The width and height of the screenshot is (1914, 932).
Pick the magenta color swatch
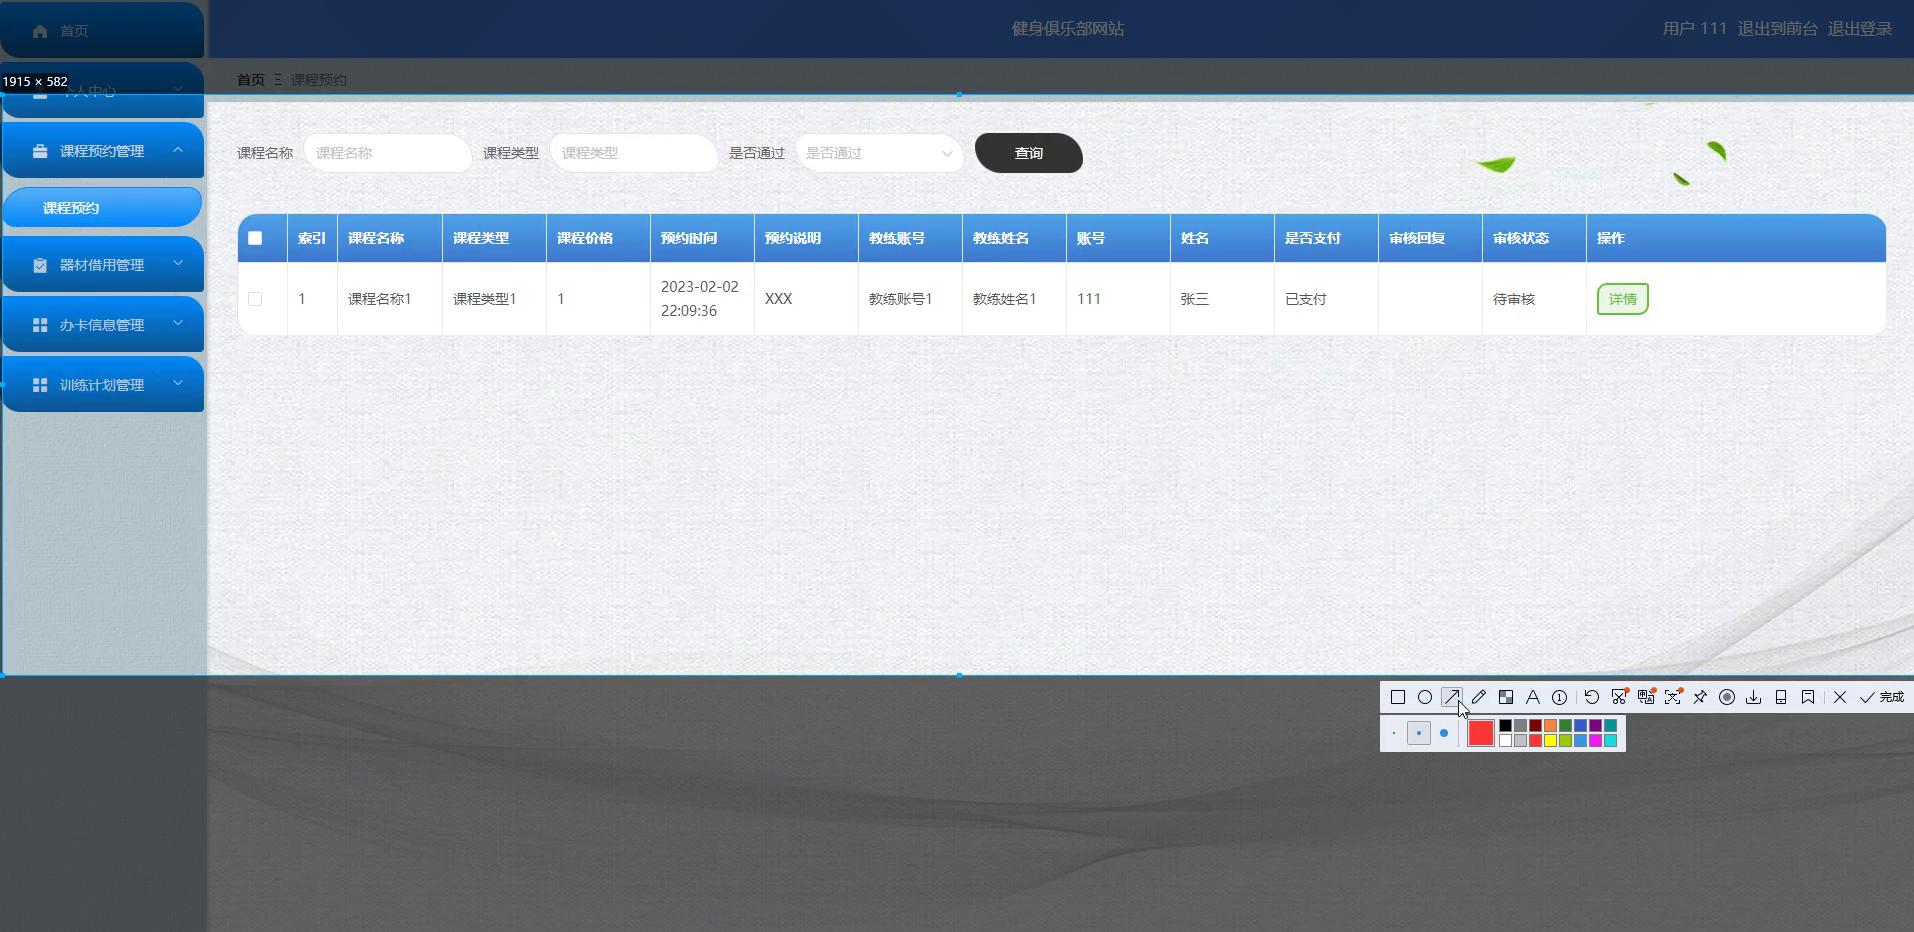coord(1595,740)
